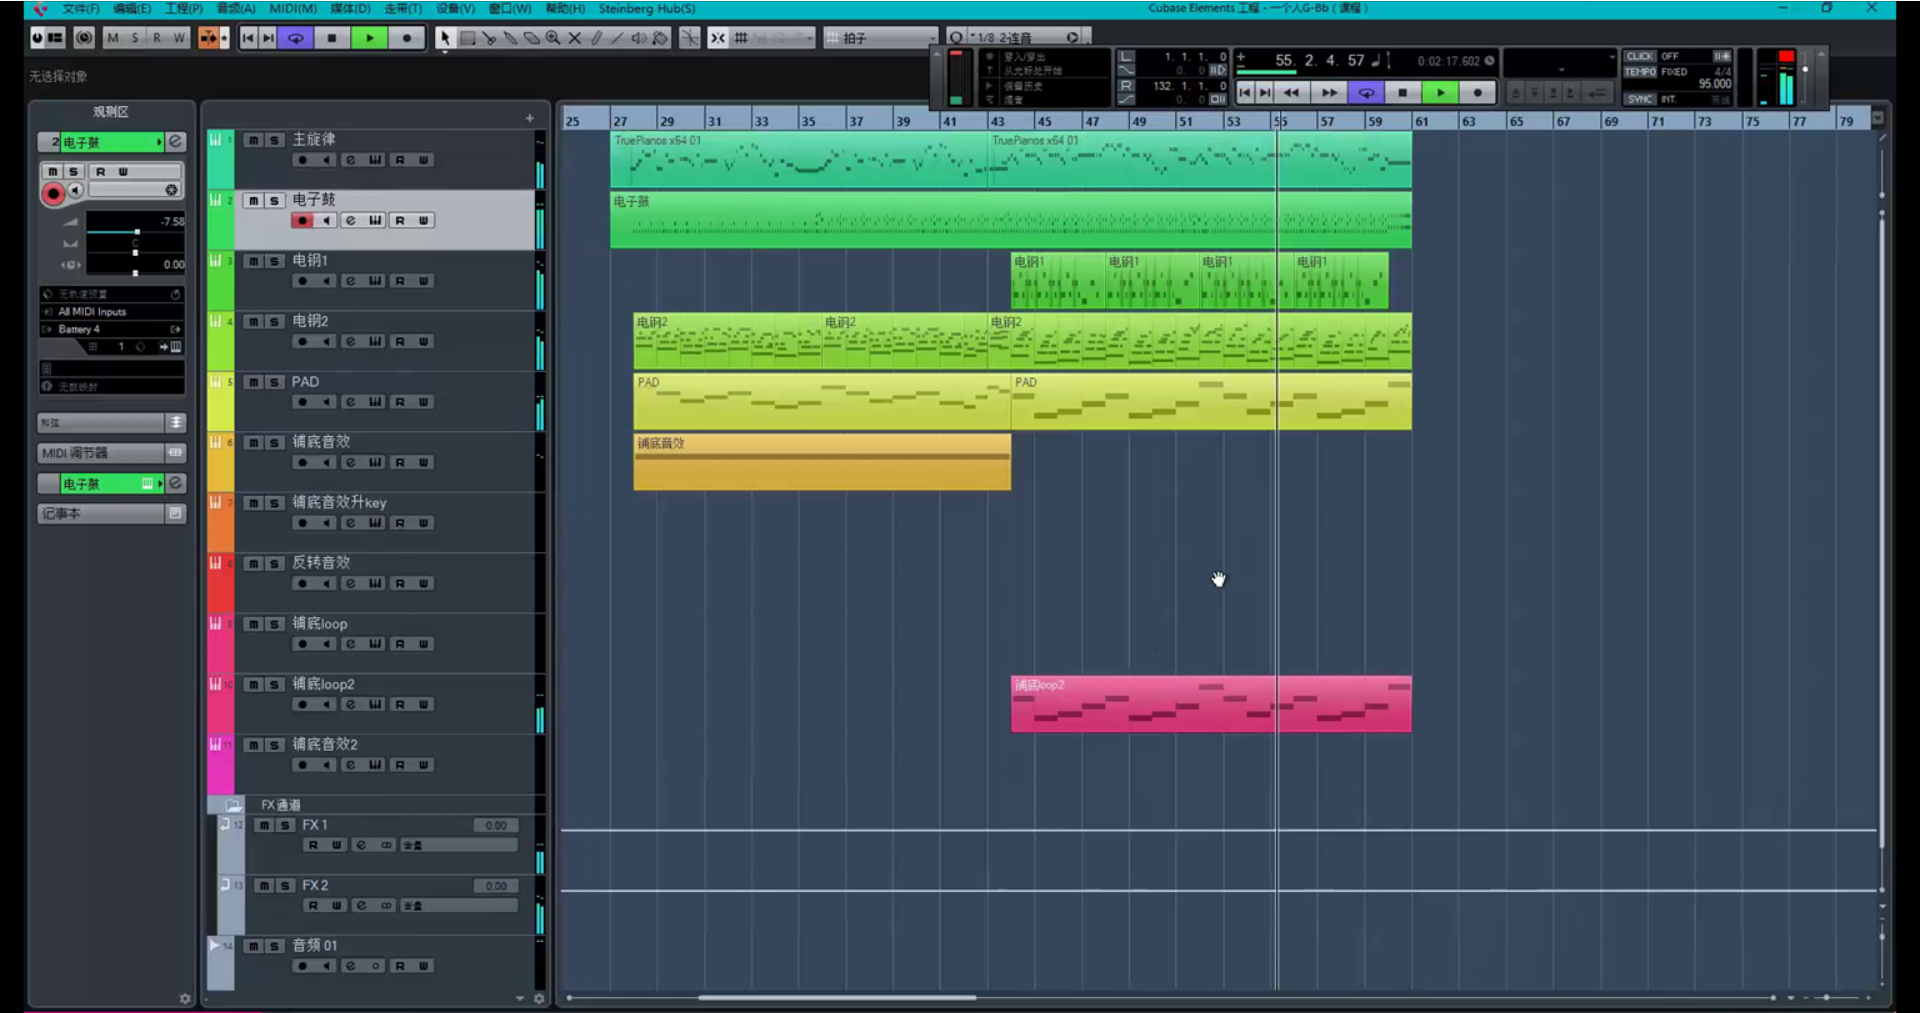
Task: Toggle monitor on 电钢2 track
Action: (326, 342)
